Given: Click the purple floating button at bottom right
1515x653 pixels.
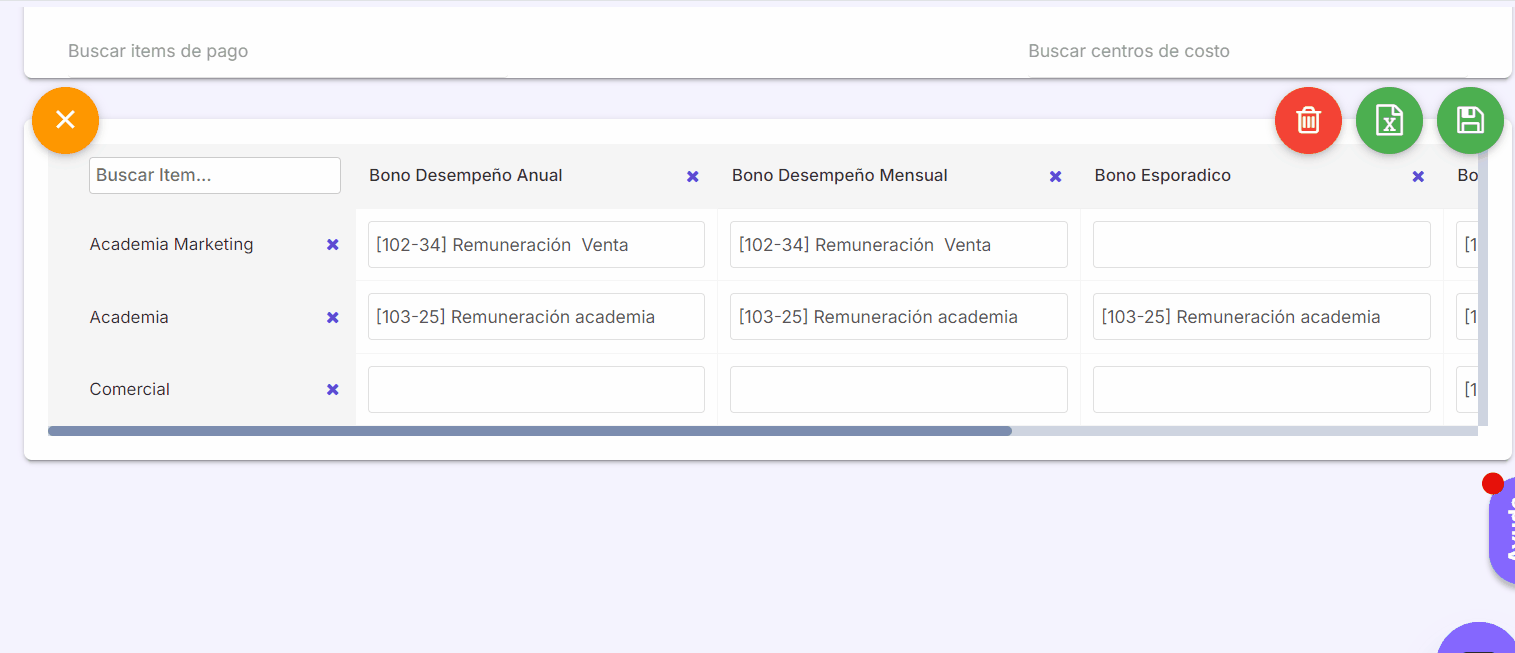Looking at the screenshot, I should (x=1476, y=638).
